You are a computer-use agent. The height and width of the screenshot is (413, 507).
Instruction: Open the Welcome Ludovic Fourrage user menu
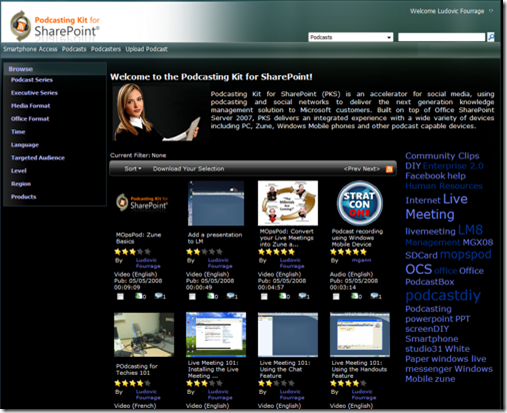[451, 11]
